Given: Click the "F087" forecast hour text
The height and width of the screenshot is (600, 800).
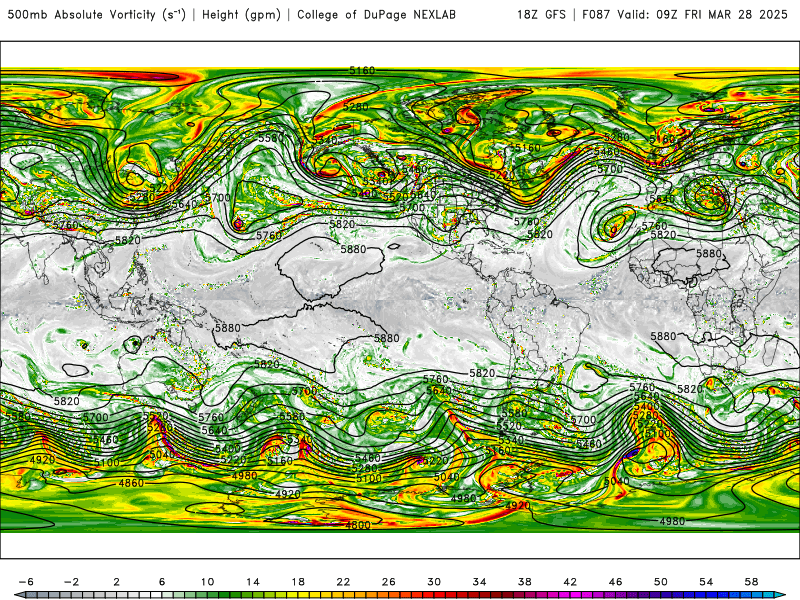Looking at the screenshot, I should (596, 15).
